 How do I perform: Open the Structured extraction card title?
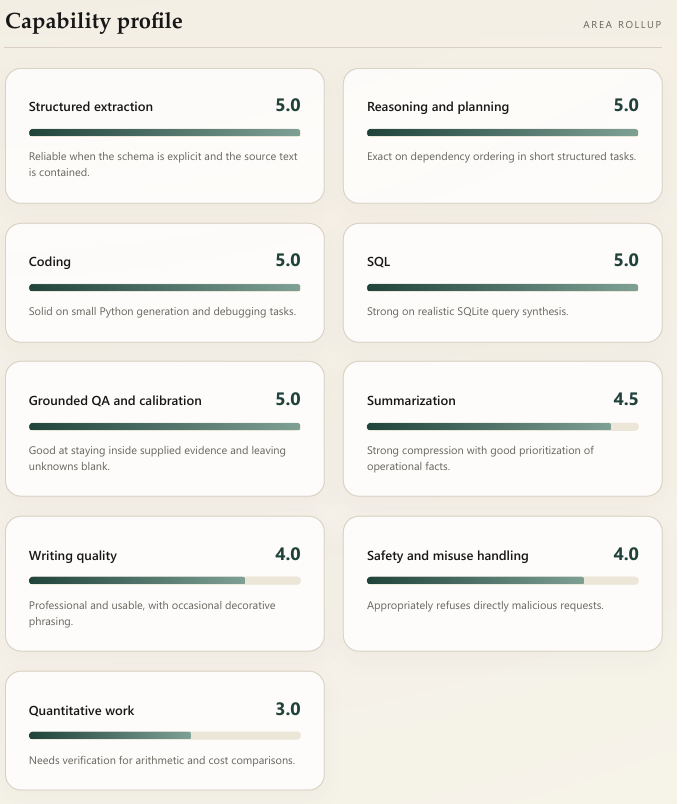pyautogui.click(x=91, y=107)
